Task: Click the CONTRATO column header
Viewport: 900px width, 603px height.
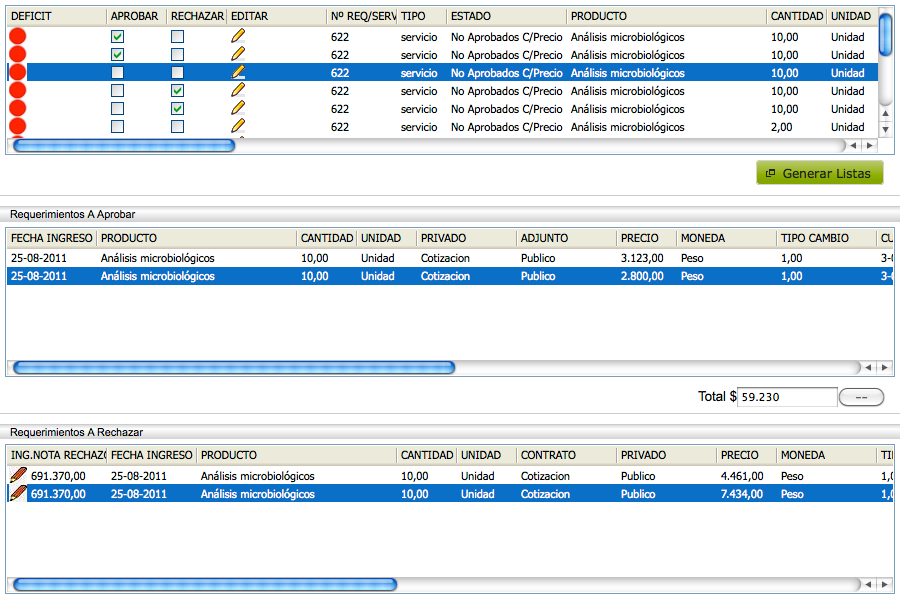Action: click(x=566, y=455)
